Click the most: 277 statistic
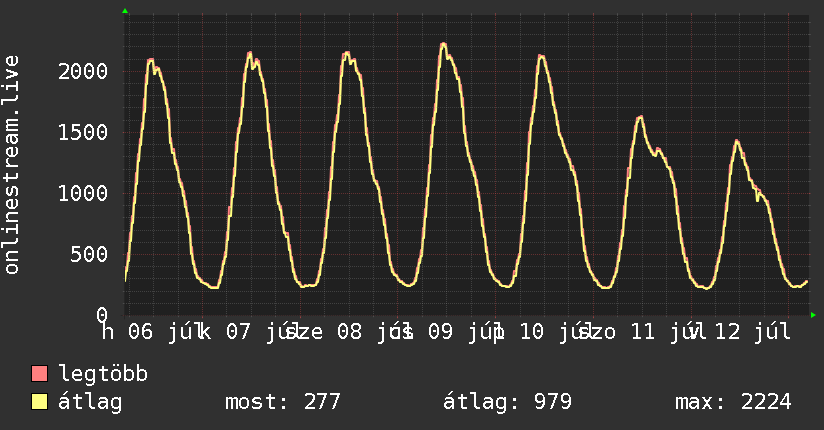824x430 pixels. pos(283,402)
